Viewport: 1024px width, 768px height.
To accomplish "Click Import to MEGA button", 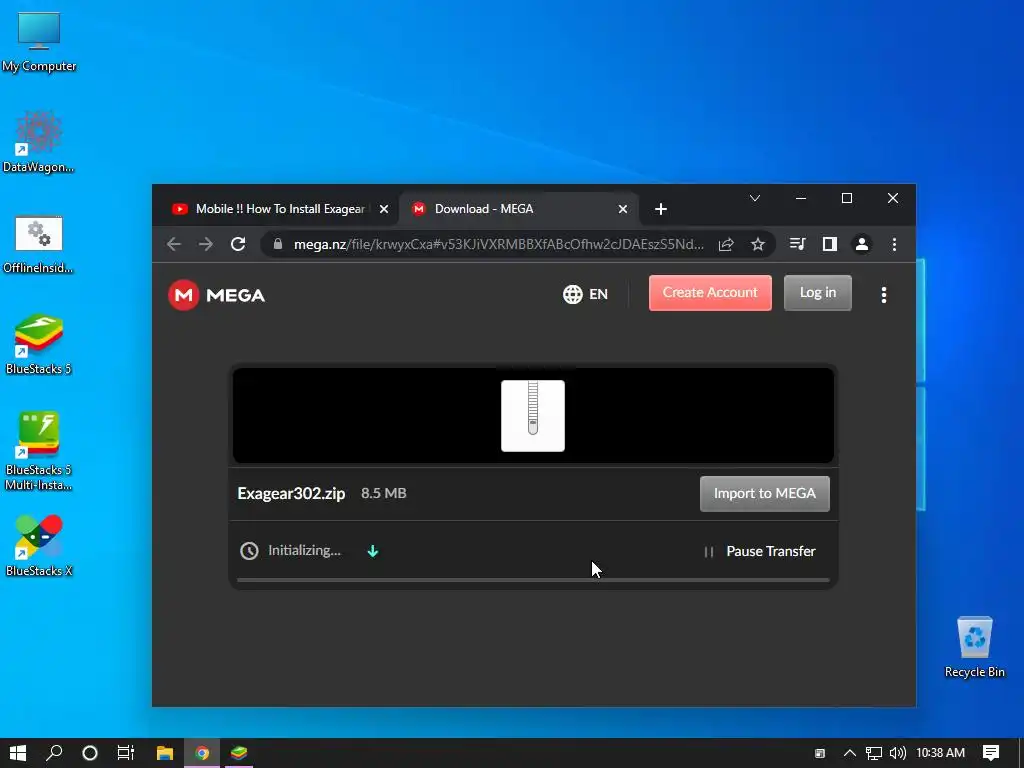I will 765,494.
